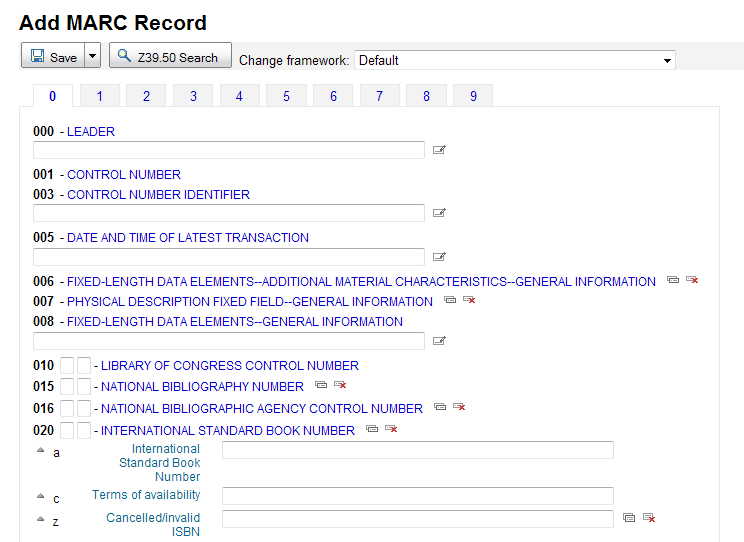Click the International Standard Book Number input
The width and height of the screenshot is (744, 542).
[x=417, y=450]
